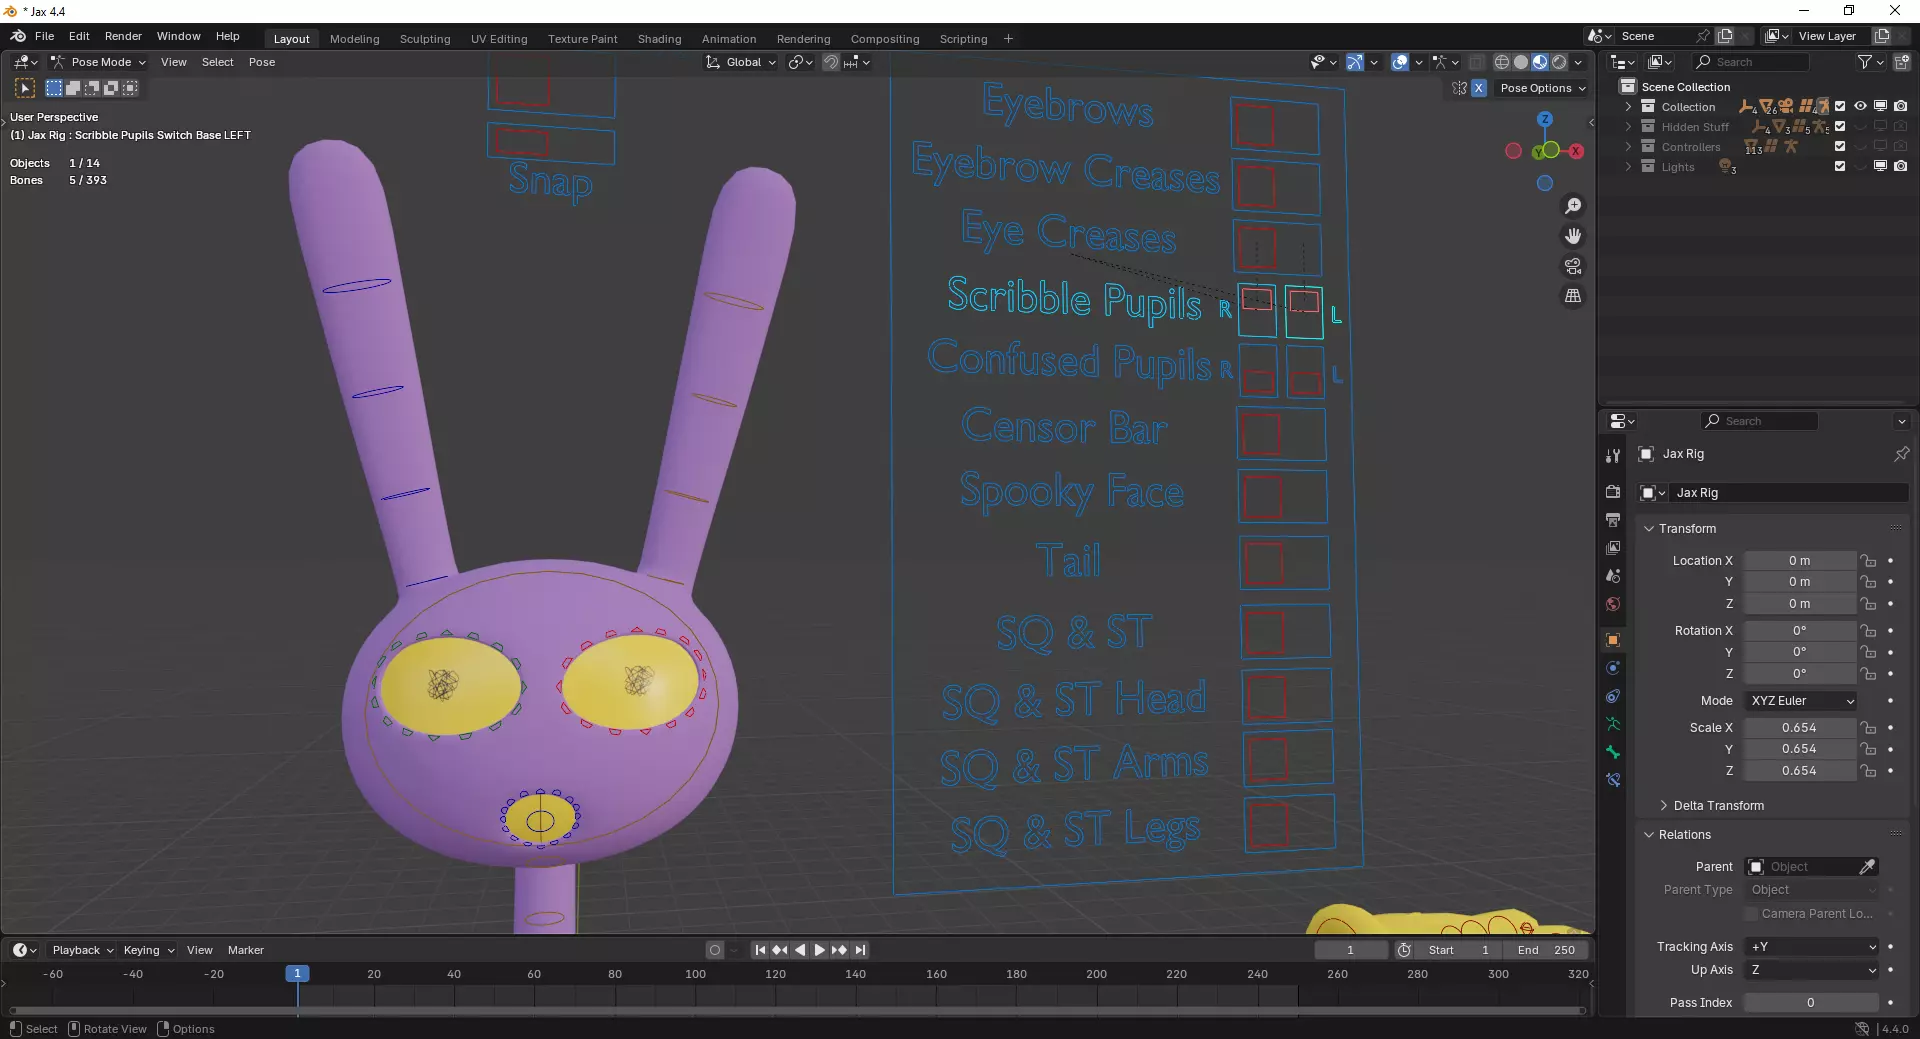Image resolution: width=1920 pixels, height=1039 pixels.
Task: Toggle X-Ray display button
Action: (x=1477, y=62)
